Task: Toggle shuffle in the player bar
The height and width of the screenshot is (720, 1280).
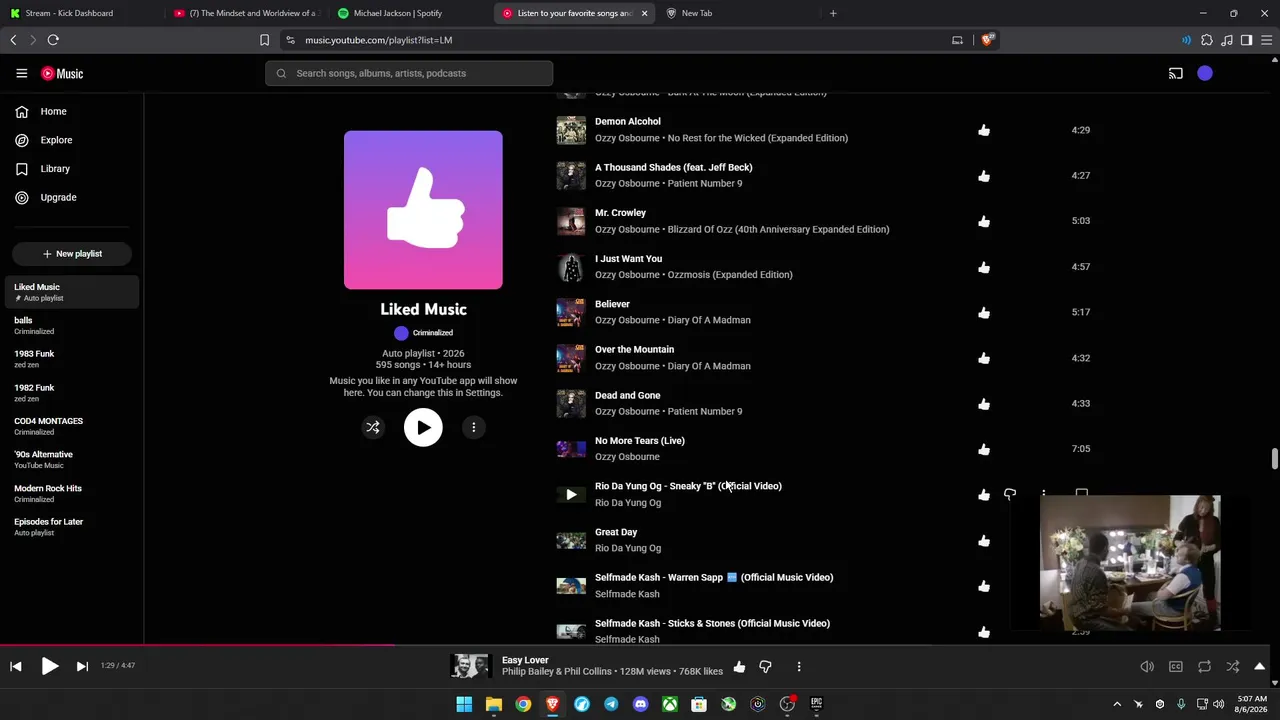Action: [x=1233, y=667]
